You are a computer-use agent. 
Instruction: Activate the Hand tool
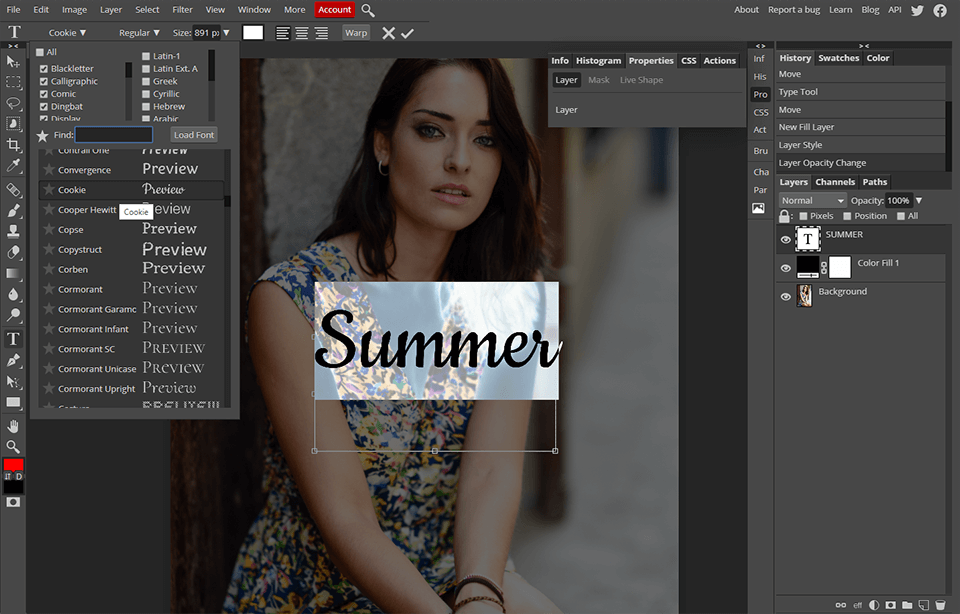point(14,427)
